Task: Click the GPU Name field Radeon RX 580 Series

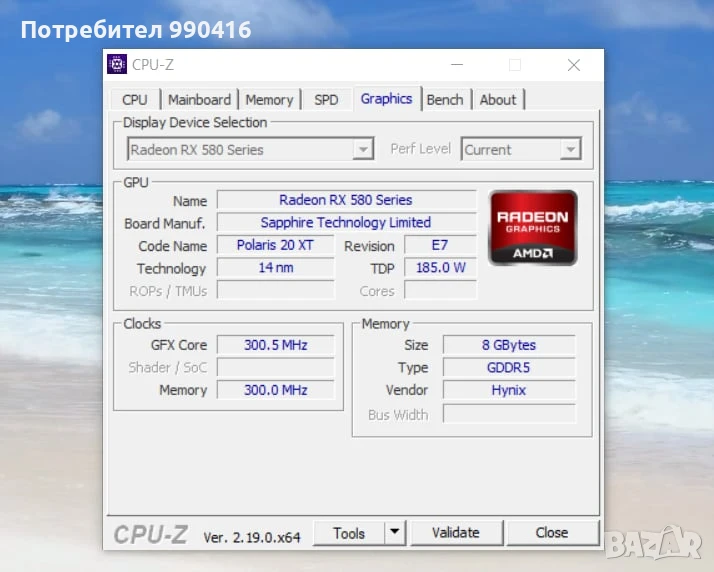Action: [346, 200]
